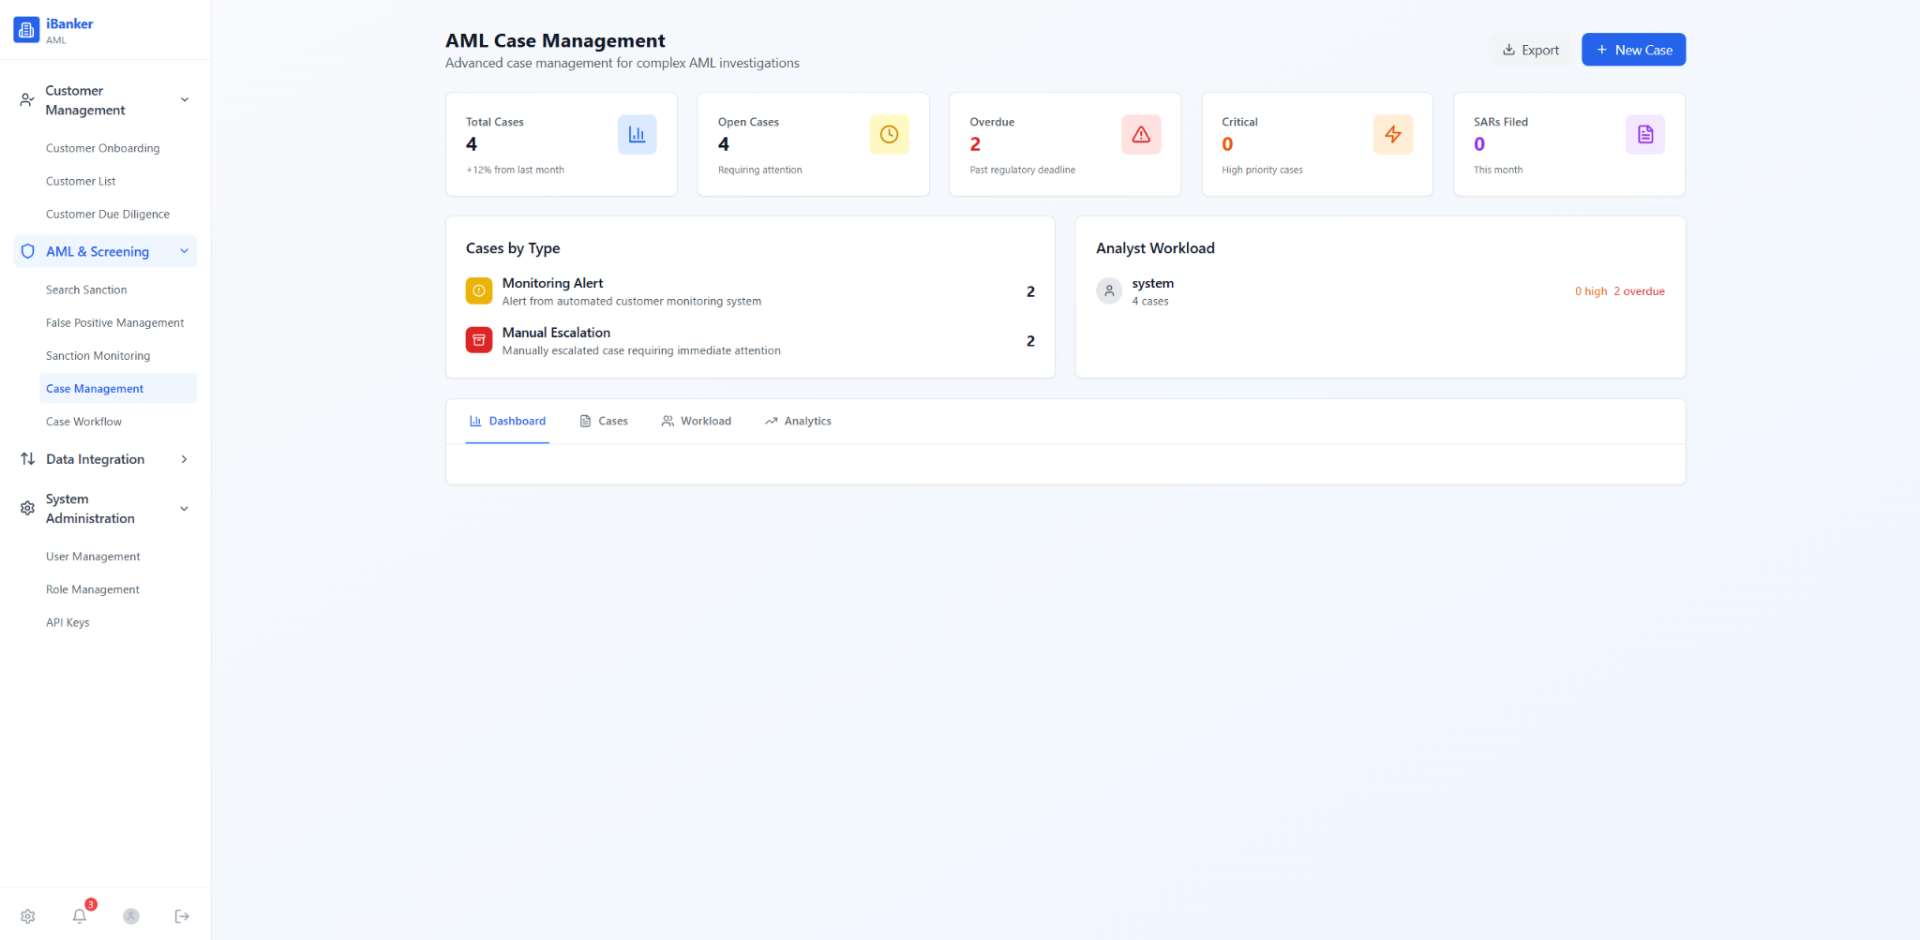Click the Overdue warning triangle icon

[x=1140, y=135]
